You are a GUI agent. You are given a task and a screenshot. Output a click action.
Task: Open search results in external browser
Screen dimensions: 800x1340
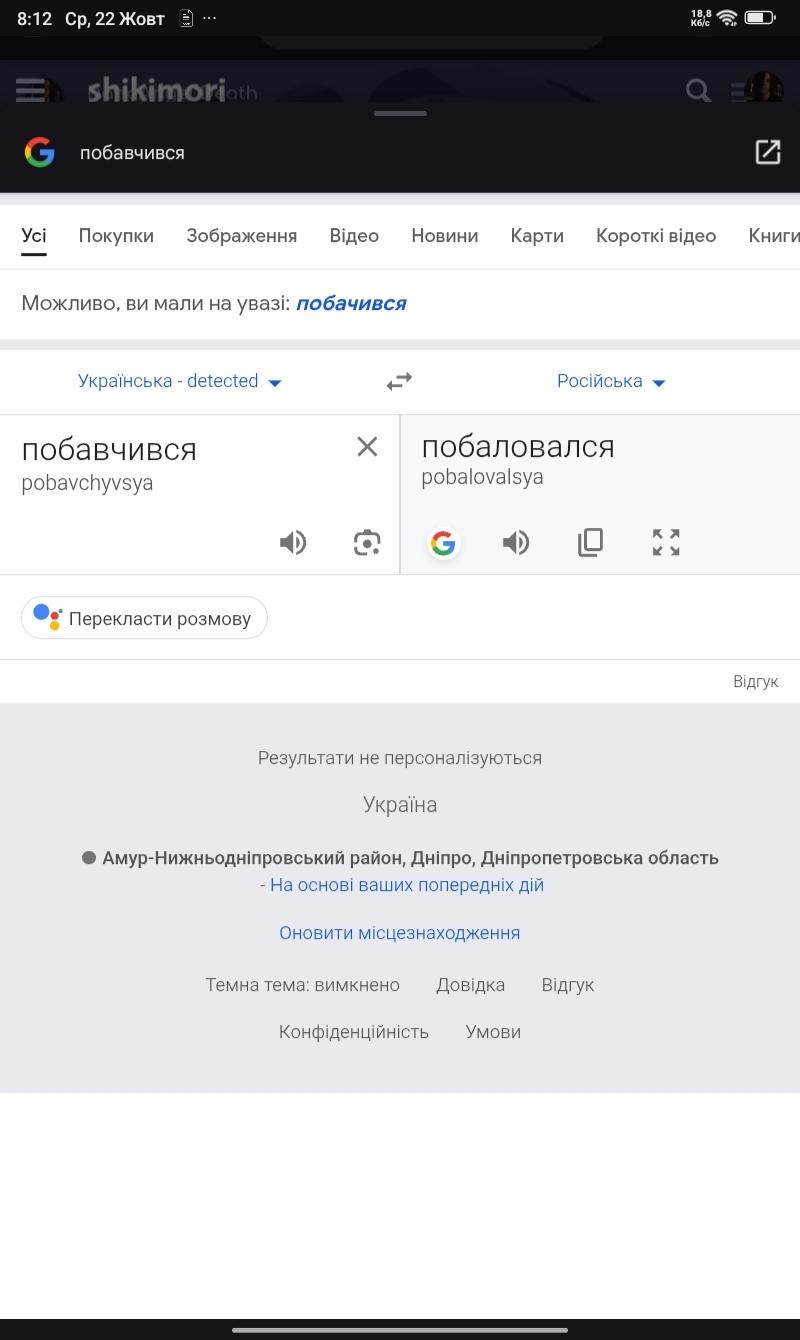[767, 152]
